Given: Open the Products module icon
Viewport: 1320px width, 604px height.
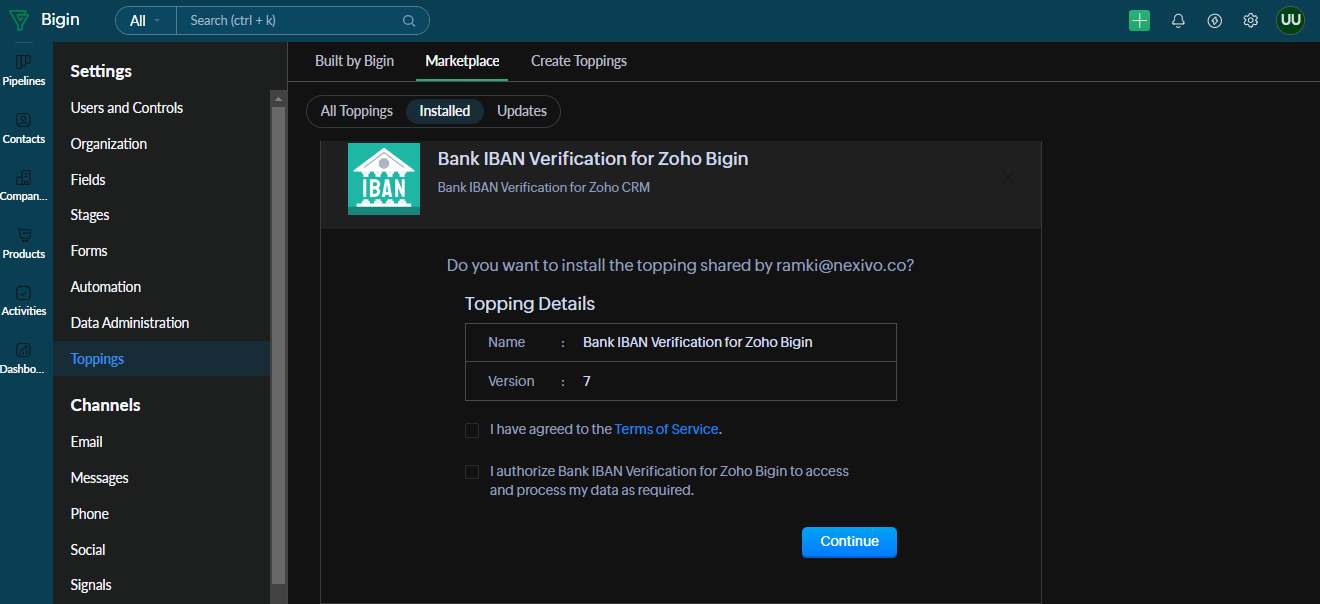Looking at the screenshot, I should tap(24, 235).
